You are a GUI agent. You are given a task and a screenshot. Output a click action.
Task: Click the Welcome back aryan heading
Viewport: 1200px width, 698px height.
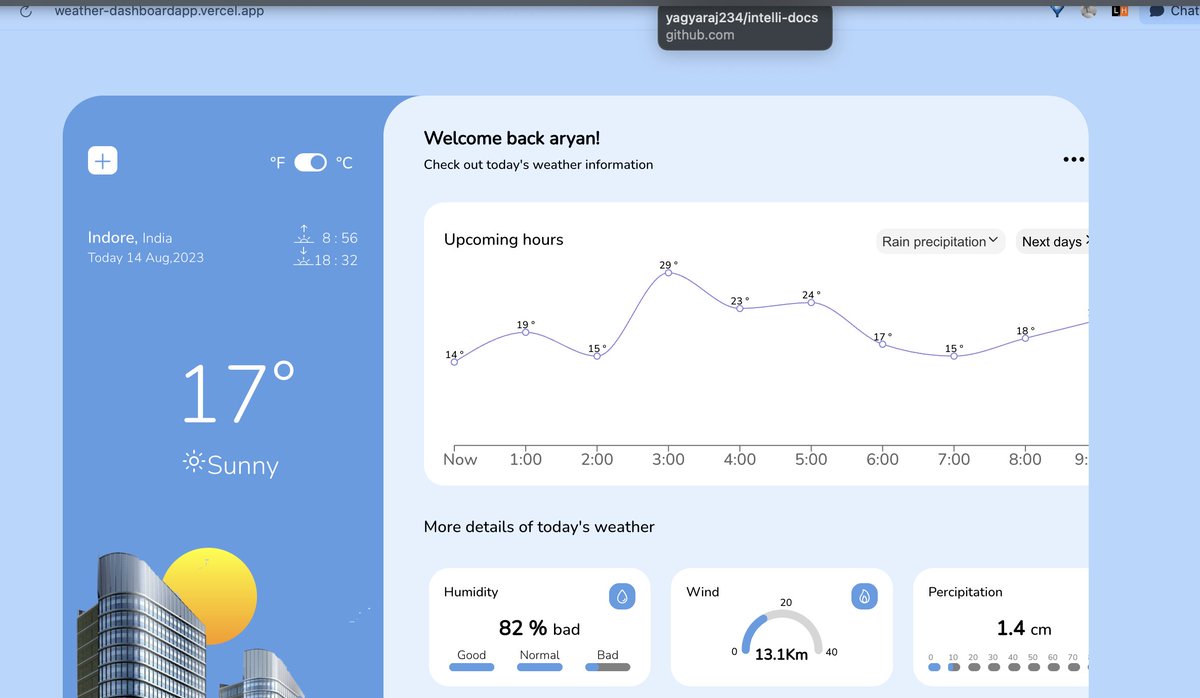511,138
